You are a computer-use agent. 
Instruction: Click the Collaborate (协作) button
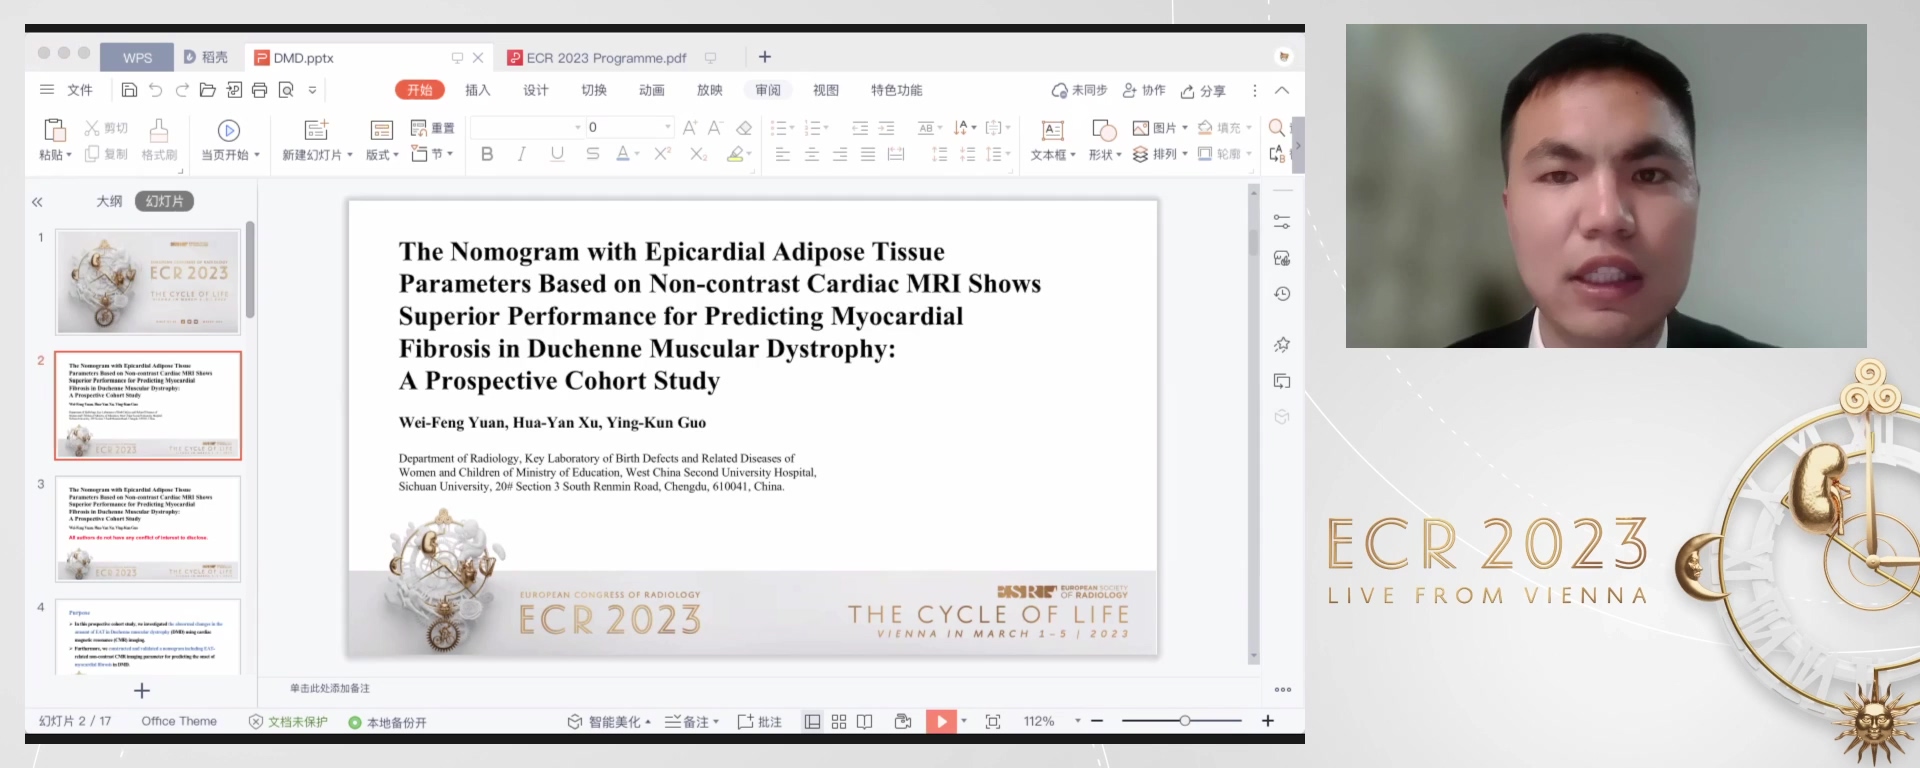(x=1144, y=90)
